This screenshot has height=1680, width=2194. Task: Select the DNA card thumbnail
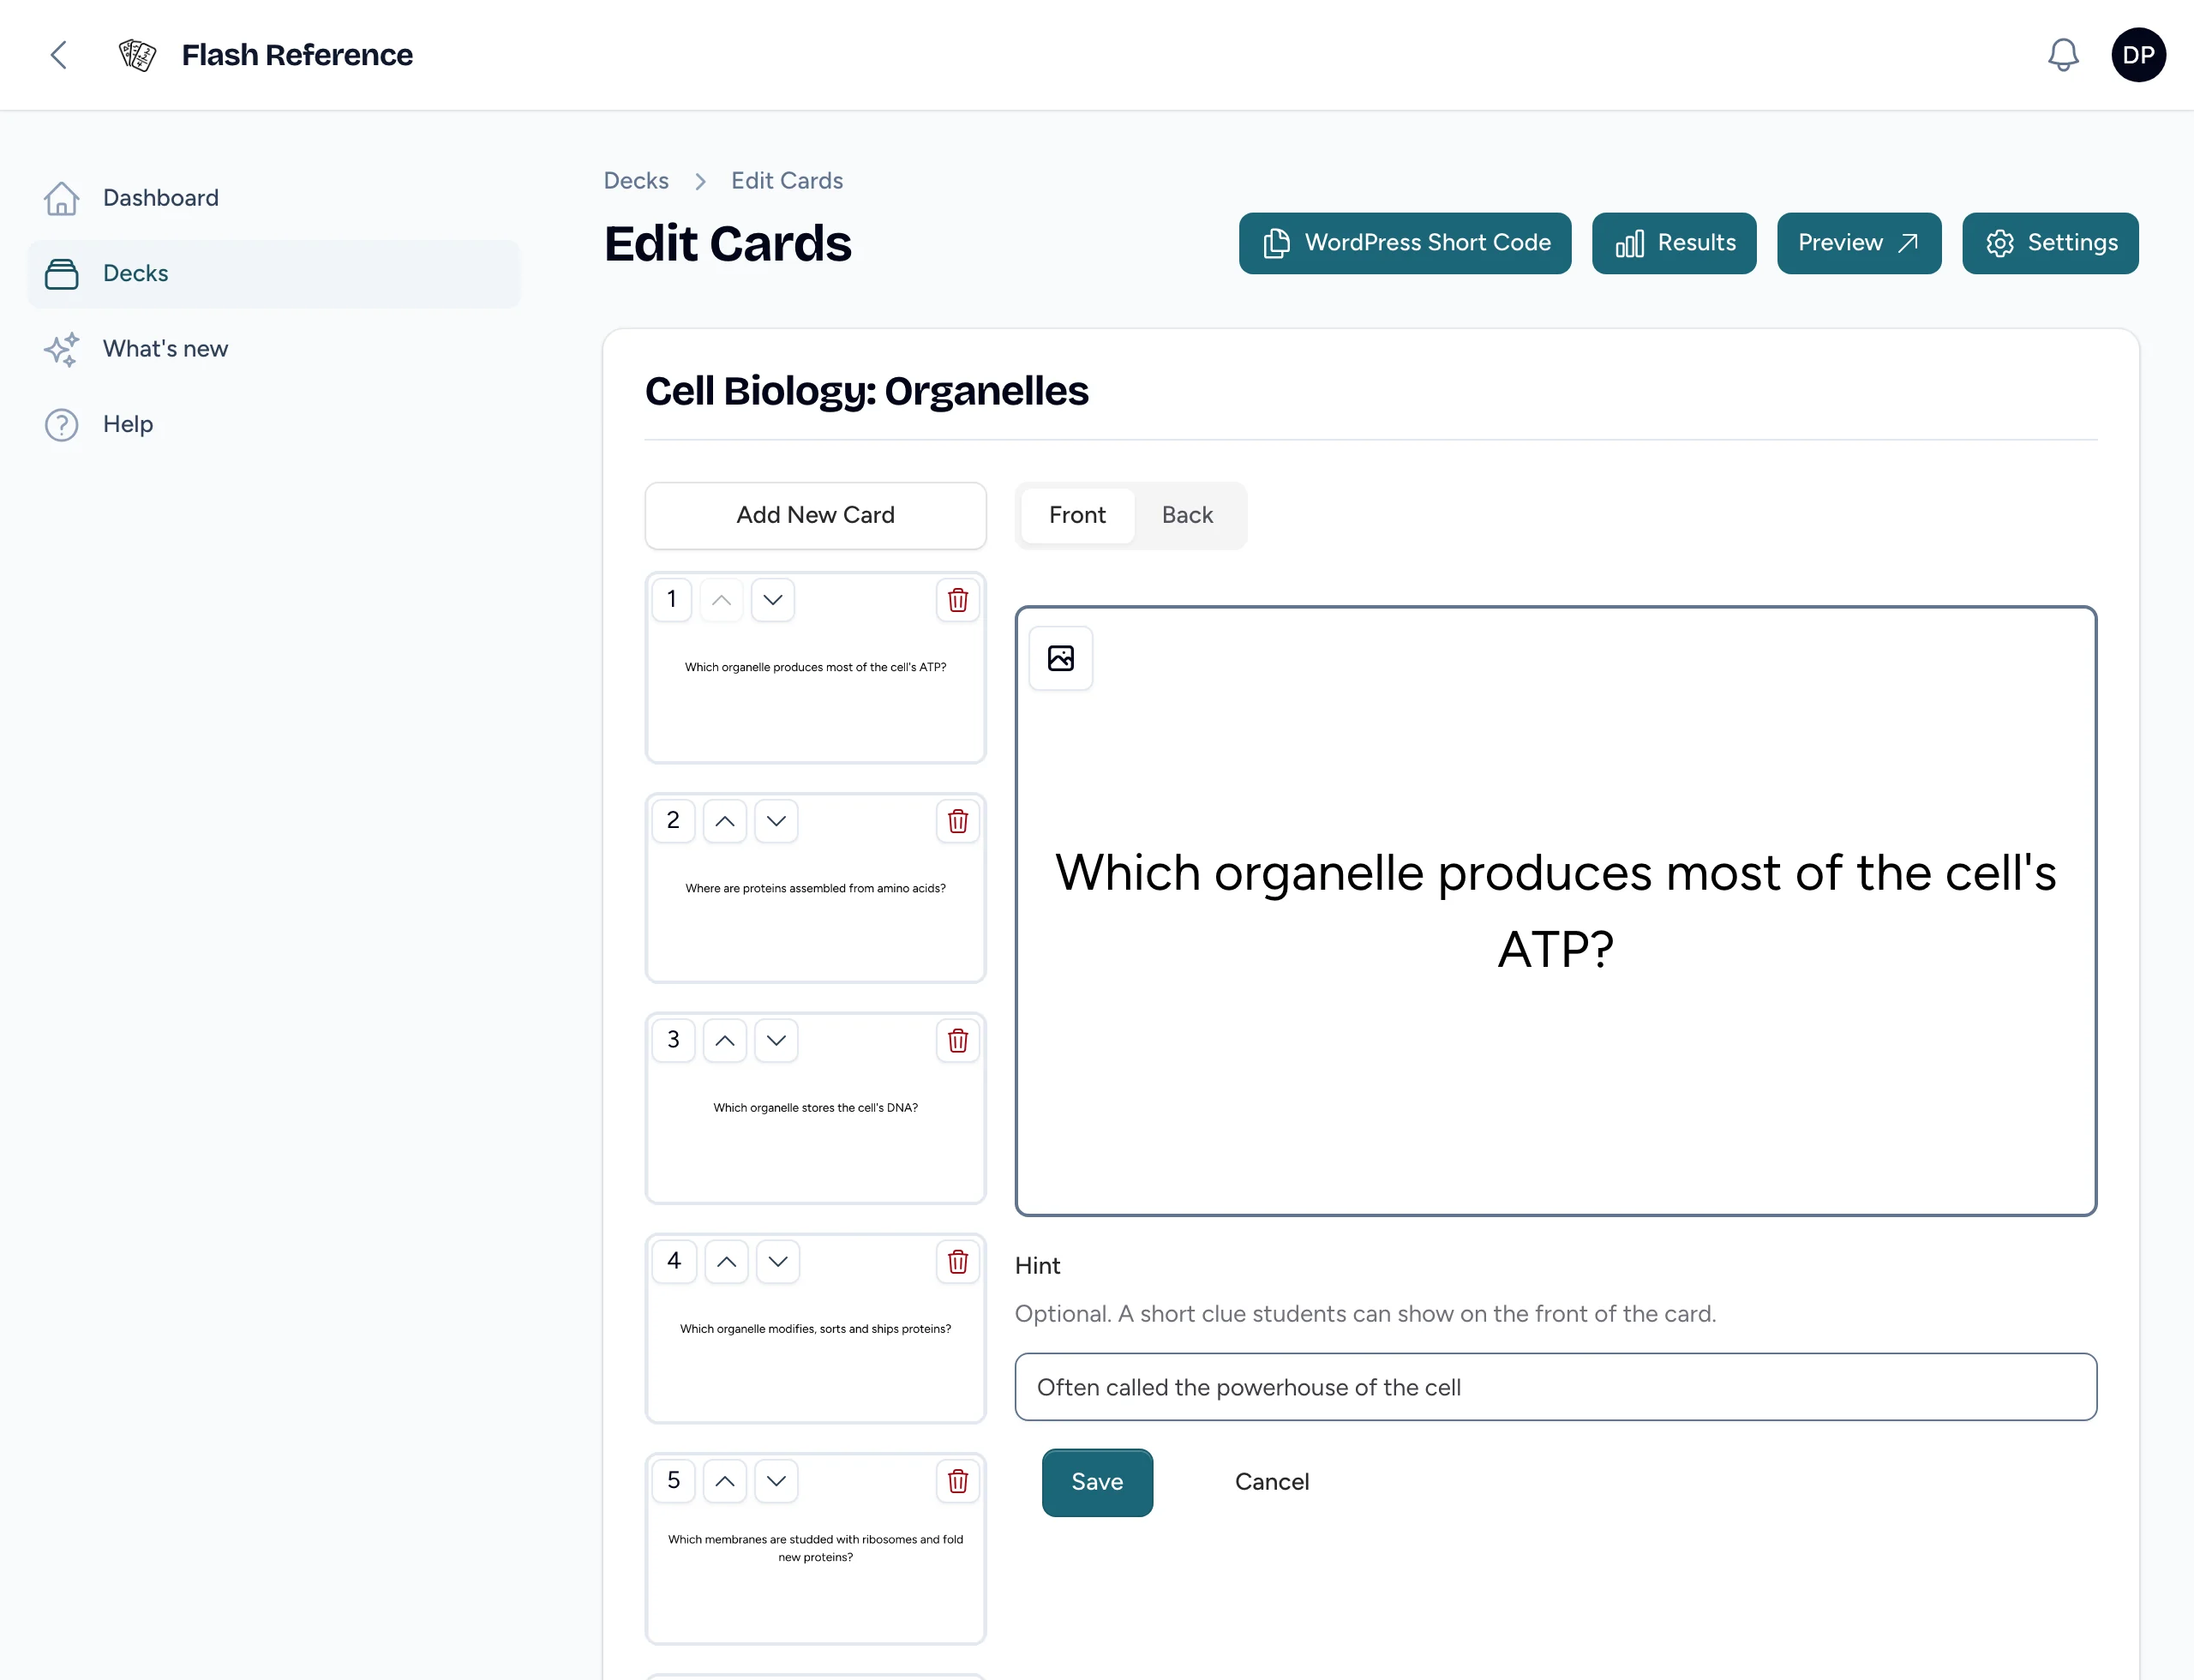[815, 1108]
